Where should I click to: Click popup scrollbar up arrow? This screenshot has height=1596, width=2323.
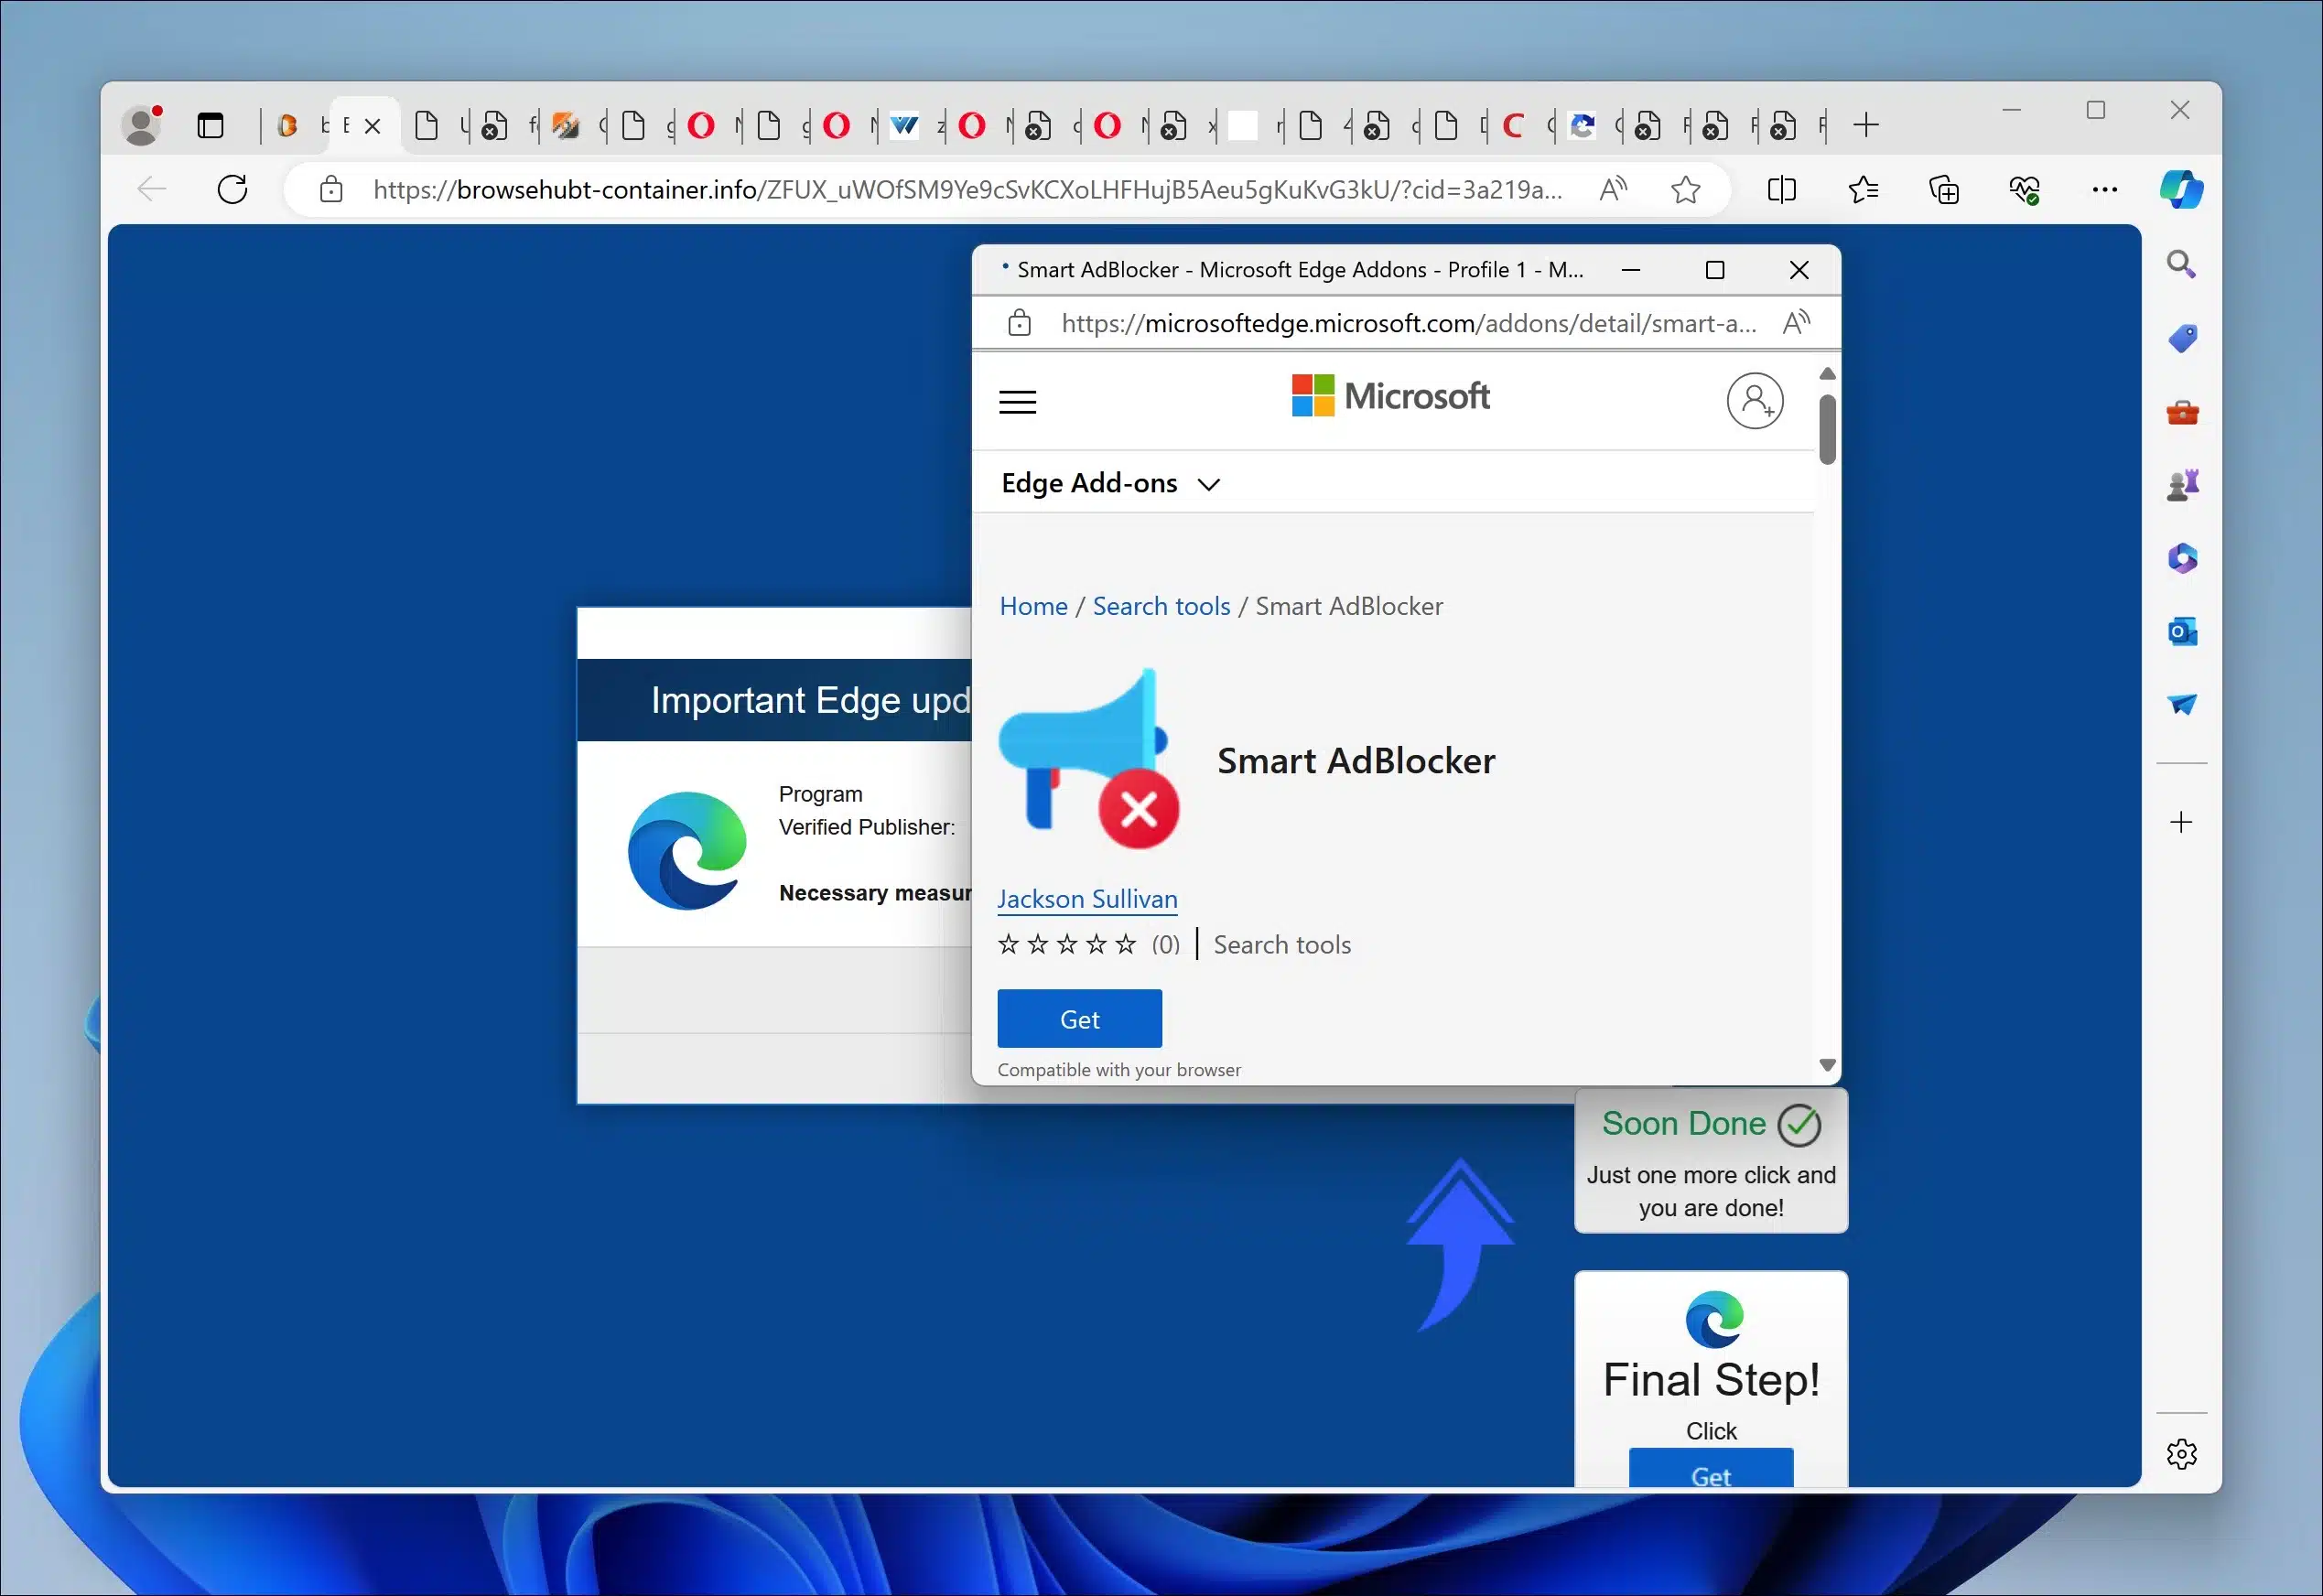coord(1827,373)
